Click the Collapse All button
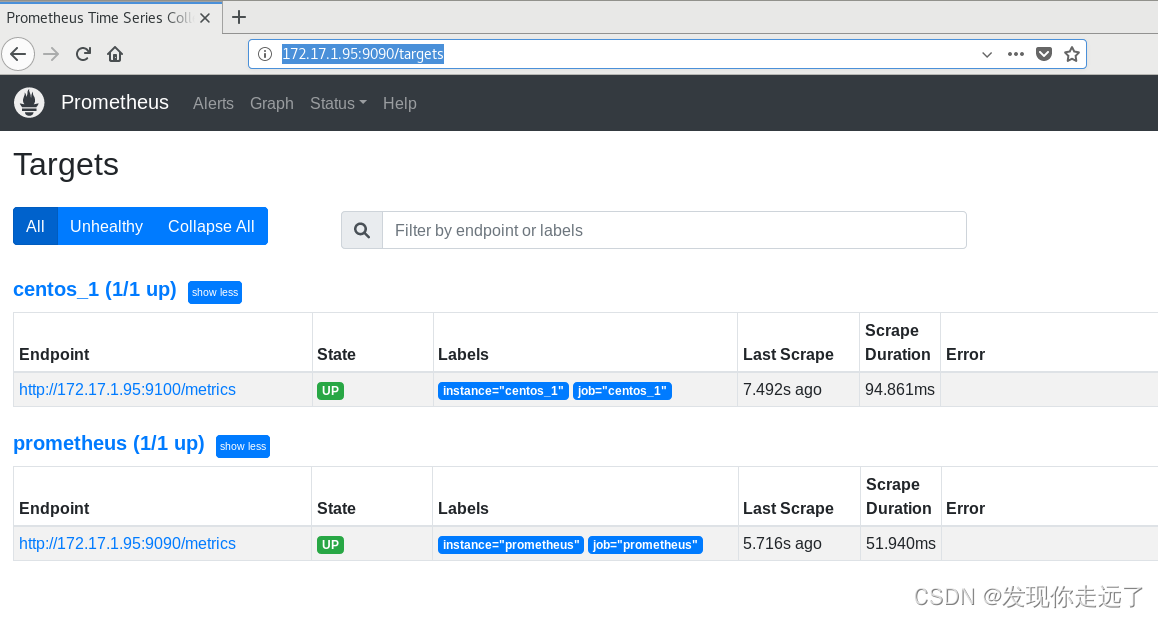Screen dimensions: 1158x618 pos(211,226)
